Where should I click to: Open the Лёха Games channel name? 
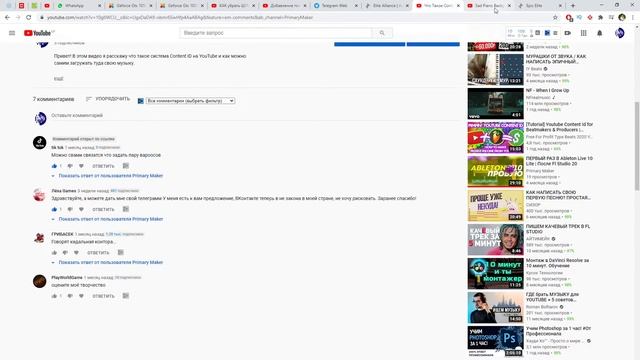64,191
